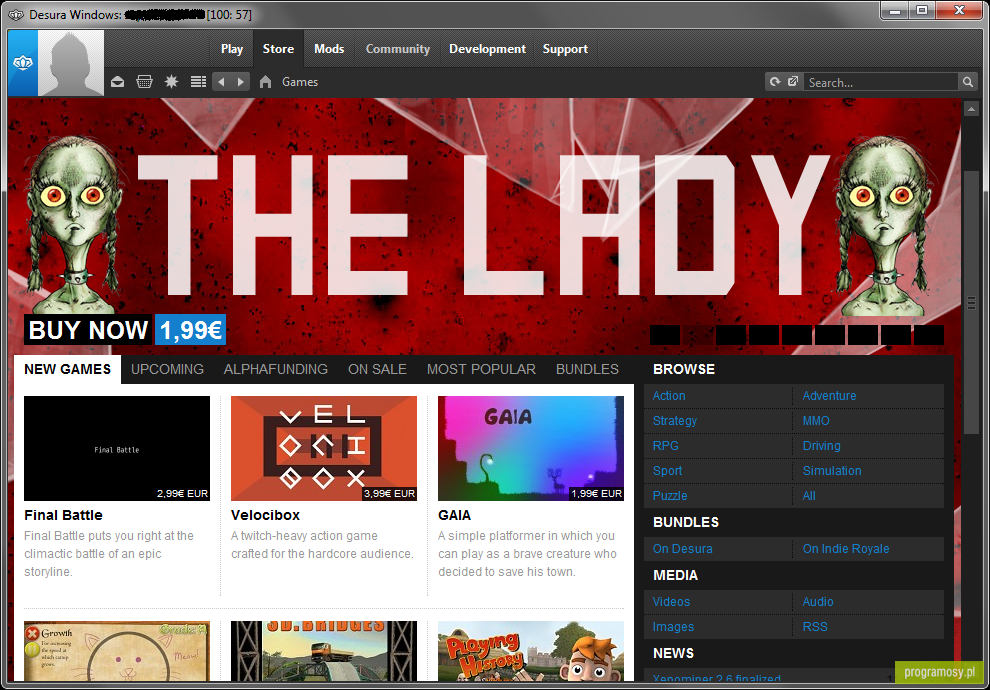Open the Videos media link
Screen dimensions: 990x690
click(671, 602)
